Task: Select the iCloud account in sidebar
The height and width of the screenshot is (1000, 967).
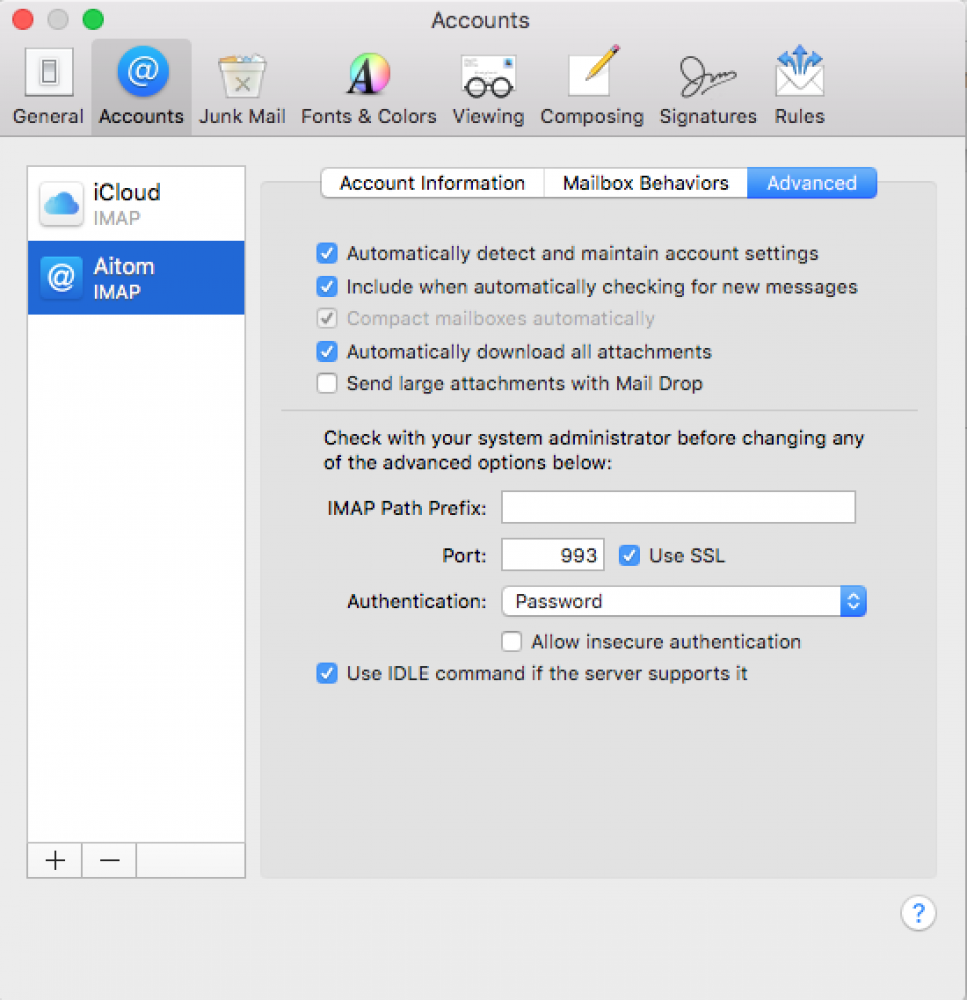Action: pos(136,204)
